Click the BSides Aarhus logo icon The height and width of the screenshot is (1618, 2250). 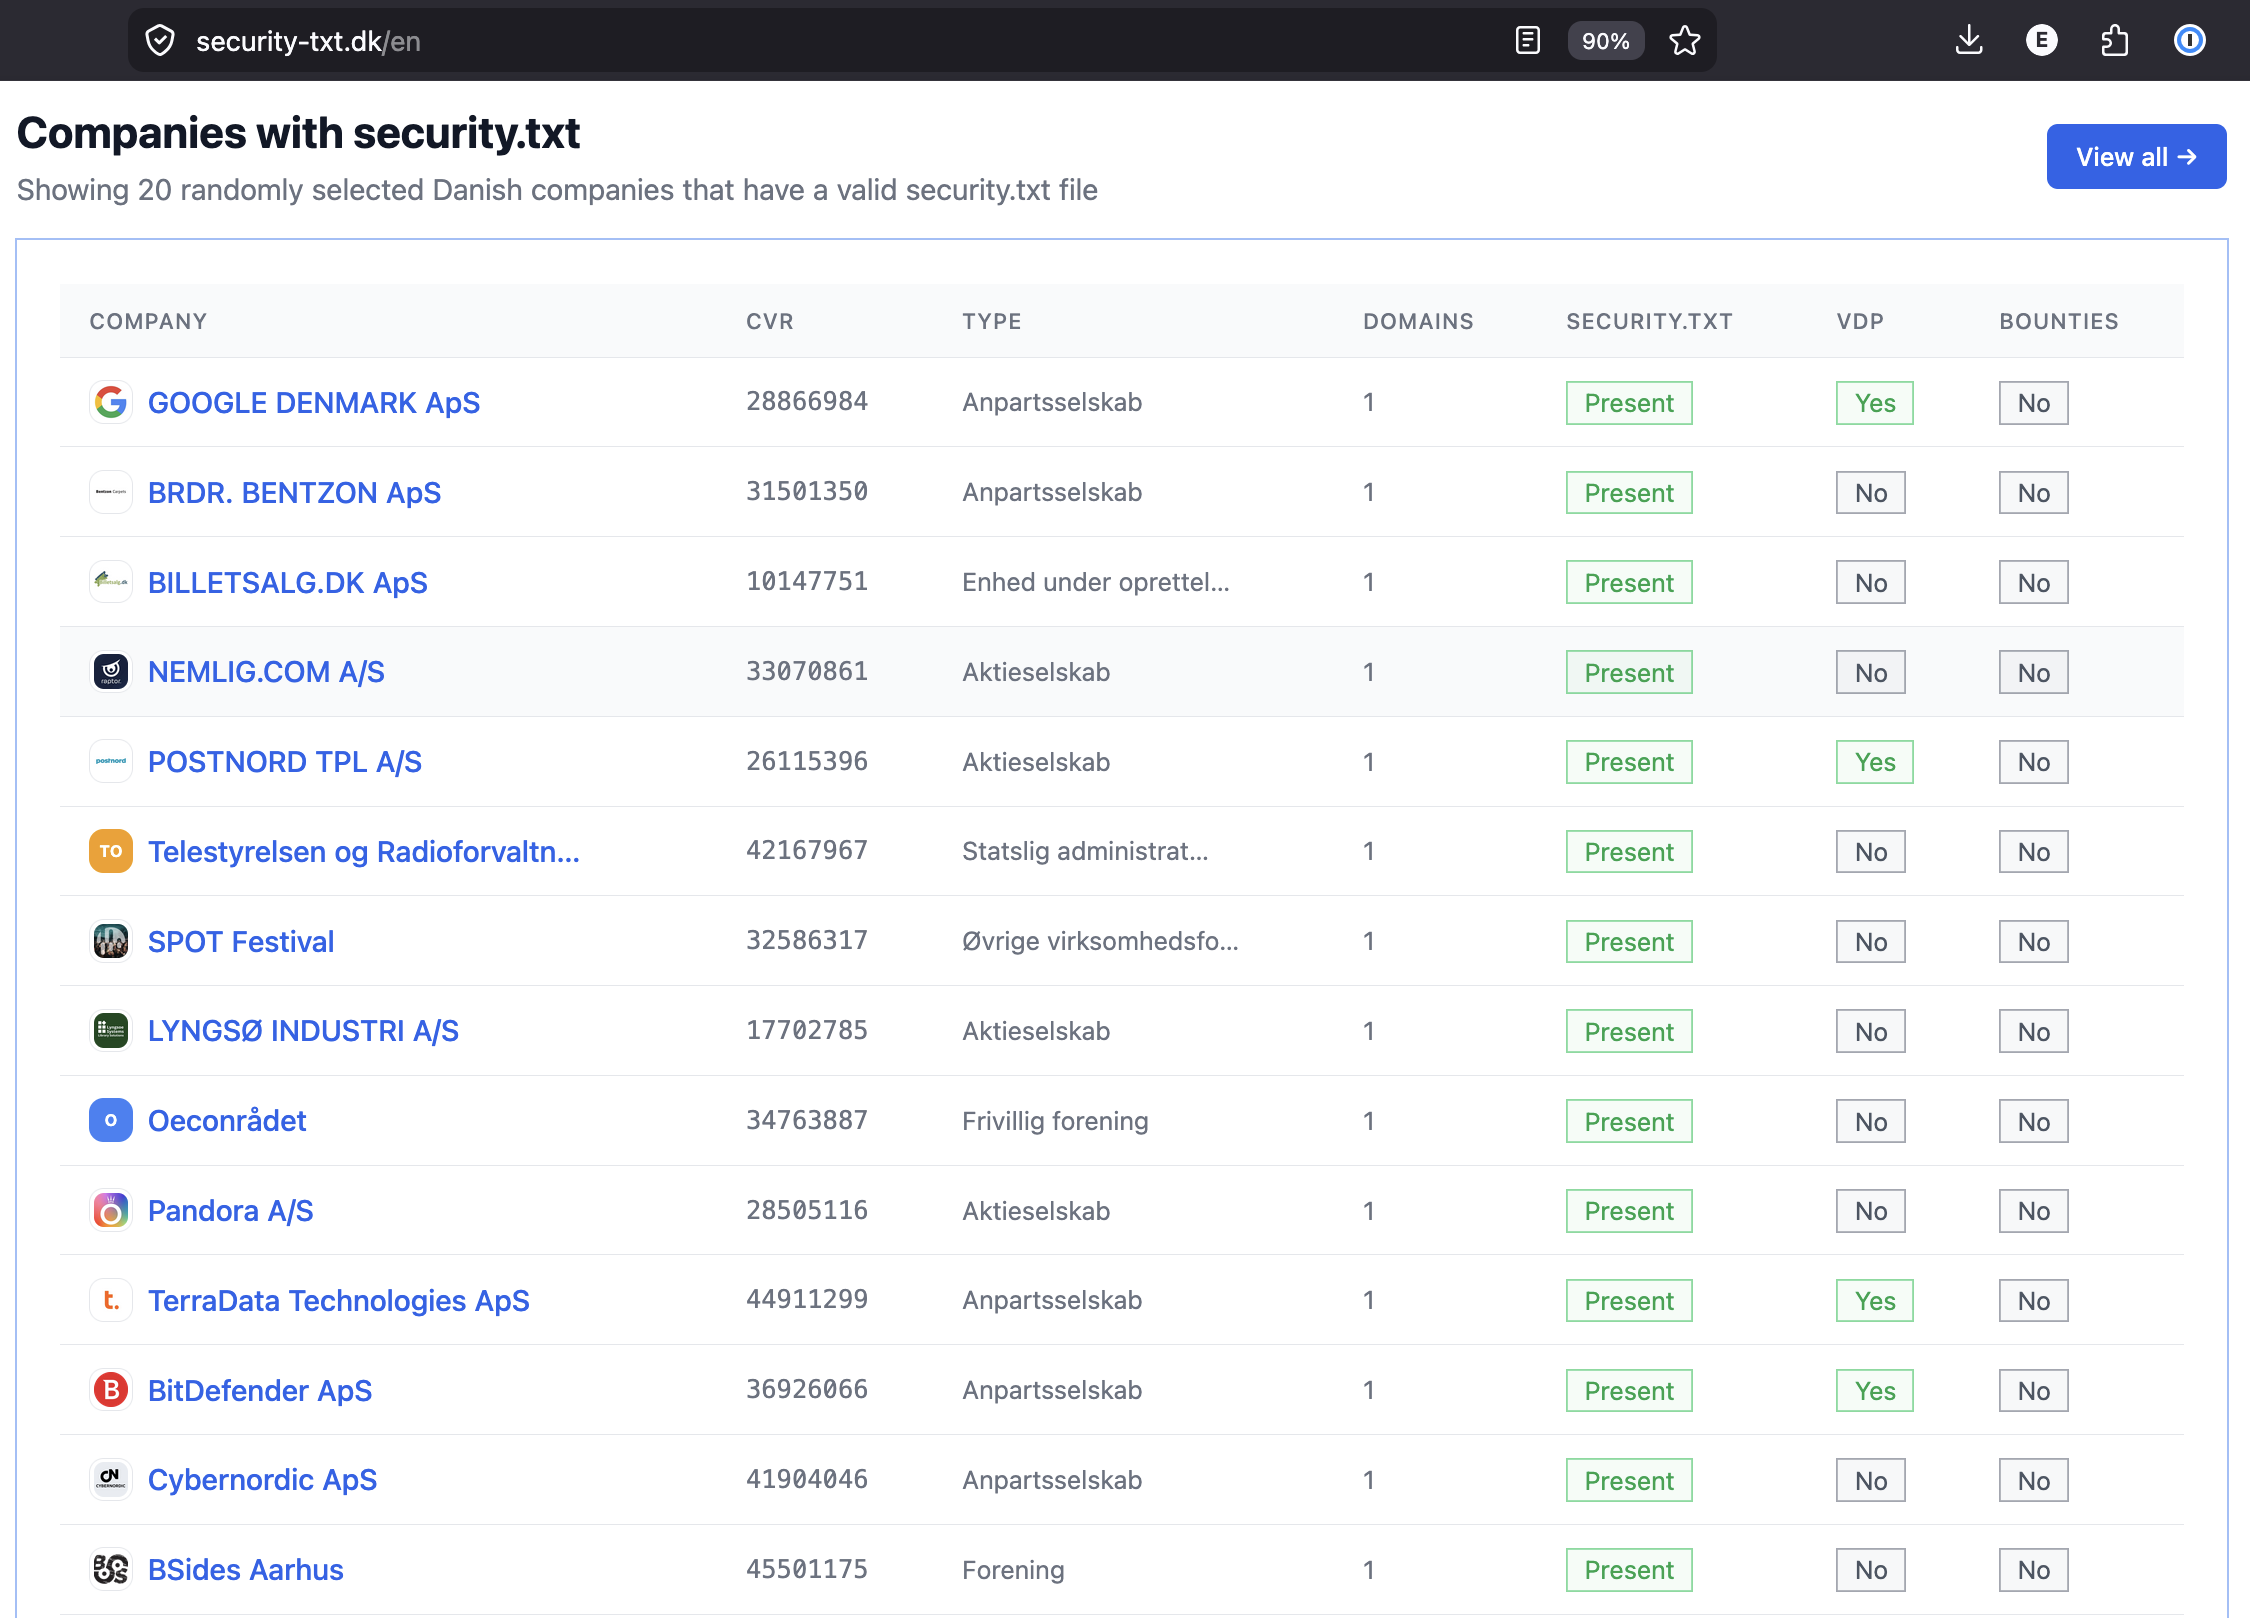[111, 1570]
